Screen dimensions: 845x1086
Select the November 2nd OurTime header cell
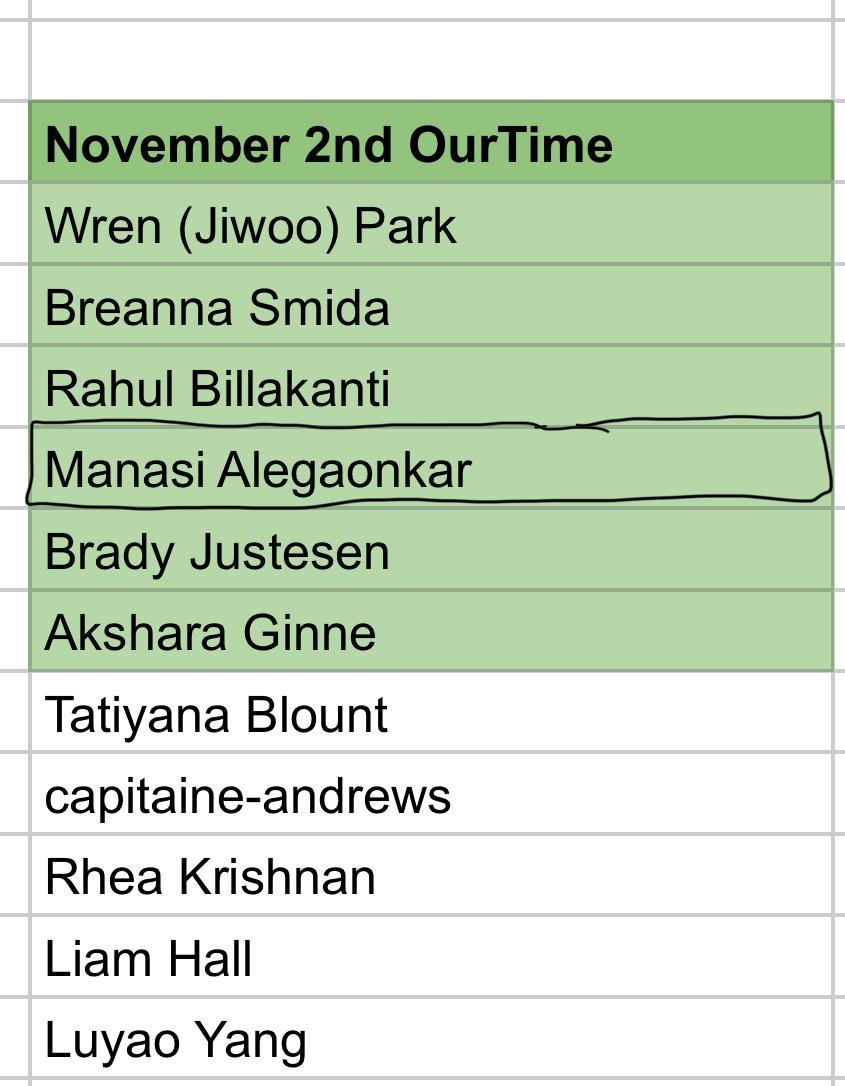pos(430,142)
